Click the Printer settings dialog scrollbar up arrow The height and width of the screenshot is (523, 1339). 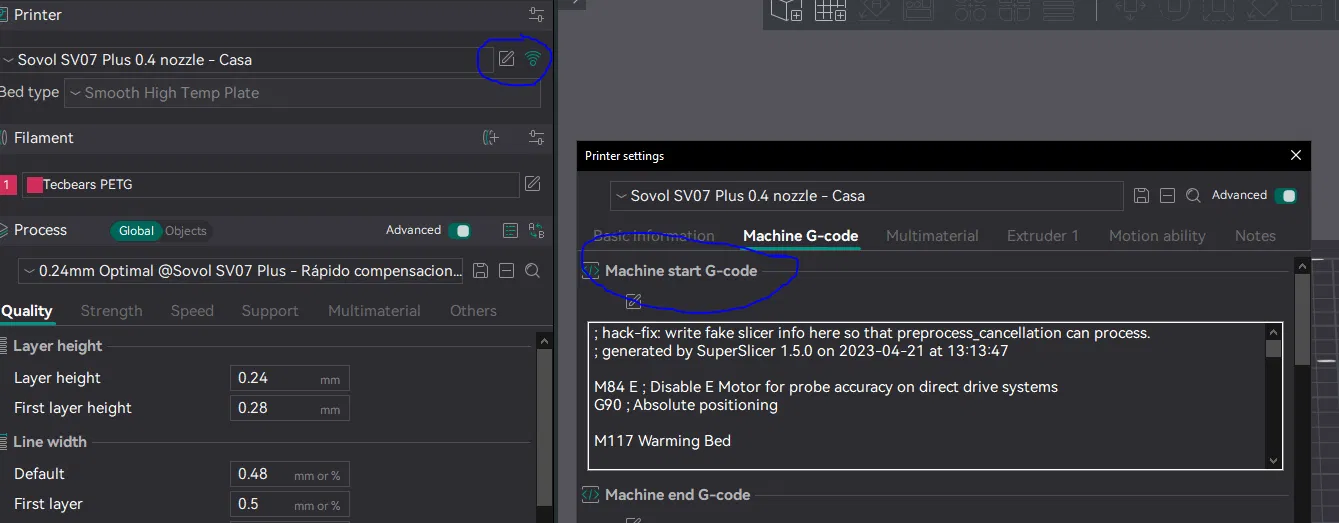1302,266
